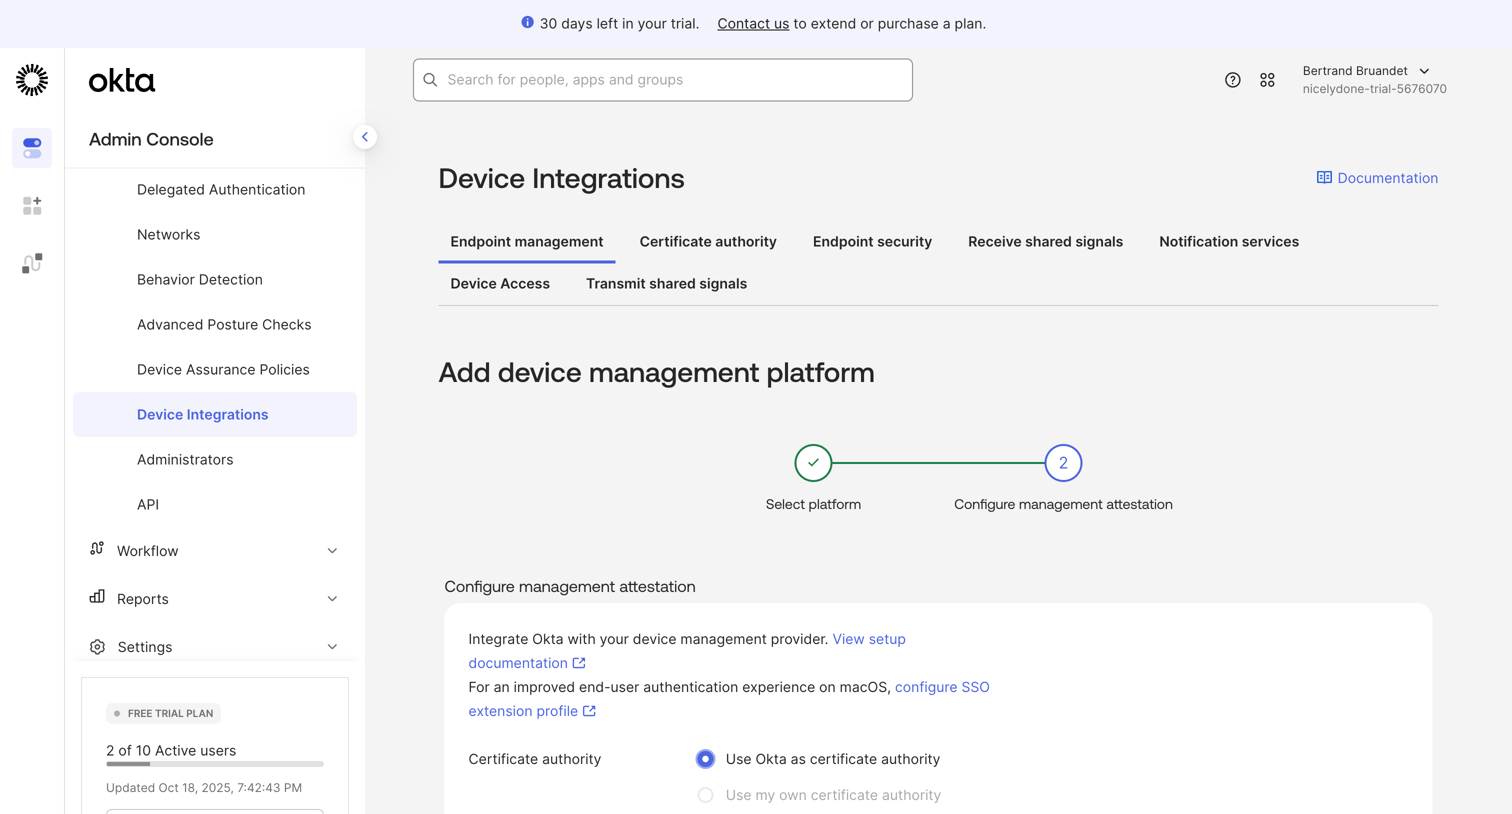Expand the Settings menu chevron
The height and width of the screenshot is (814, 1512).
click(x=332, y=647)
